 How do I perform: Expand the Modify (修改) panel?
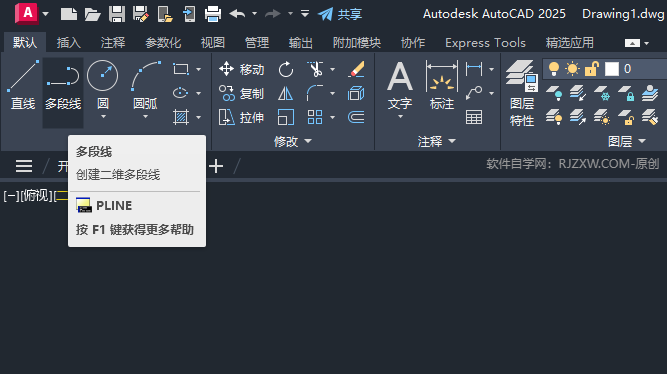point(293,141)
